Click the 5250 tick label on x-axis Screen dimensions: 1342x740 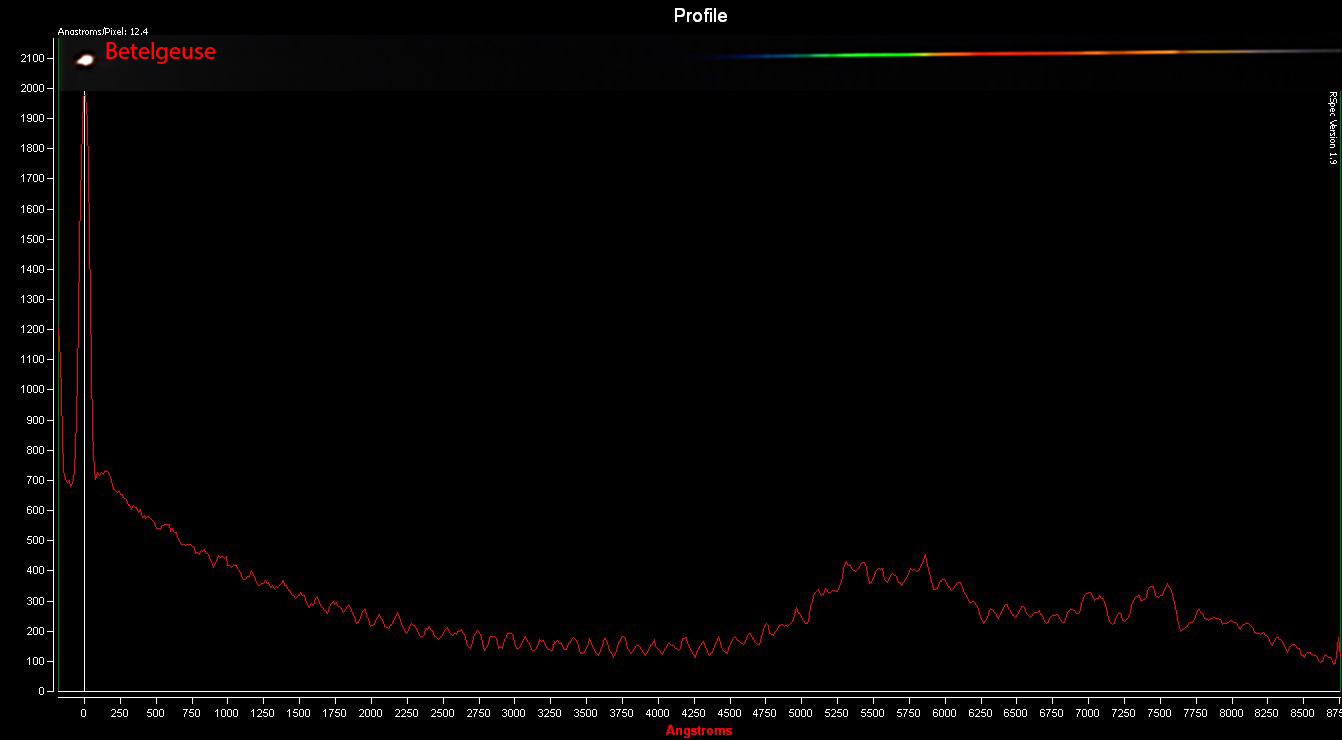[x=838, y=714]
